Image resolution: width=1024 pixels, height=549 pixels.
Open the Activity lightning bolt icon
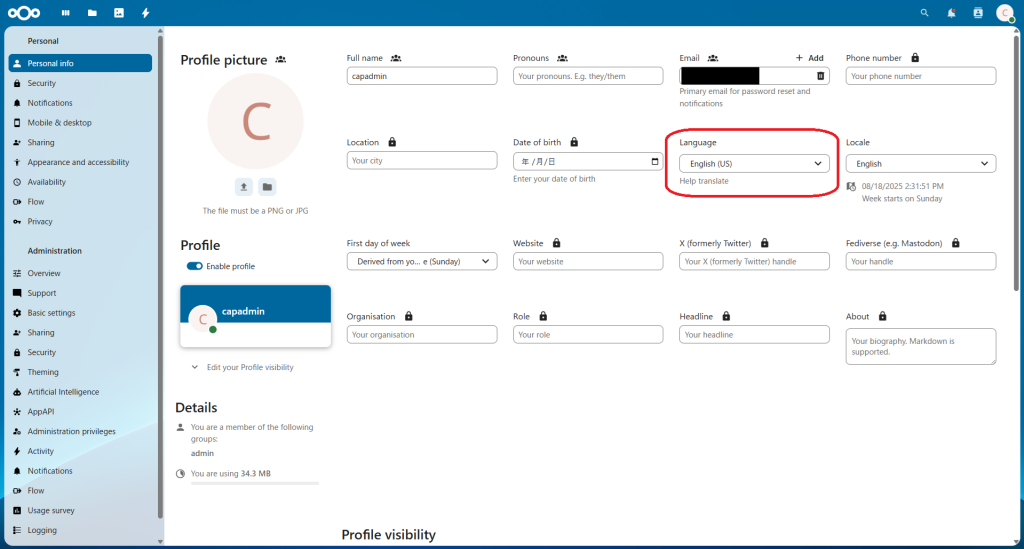146,13
